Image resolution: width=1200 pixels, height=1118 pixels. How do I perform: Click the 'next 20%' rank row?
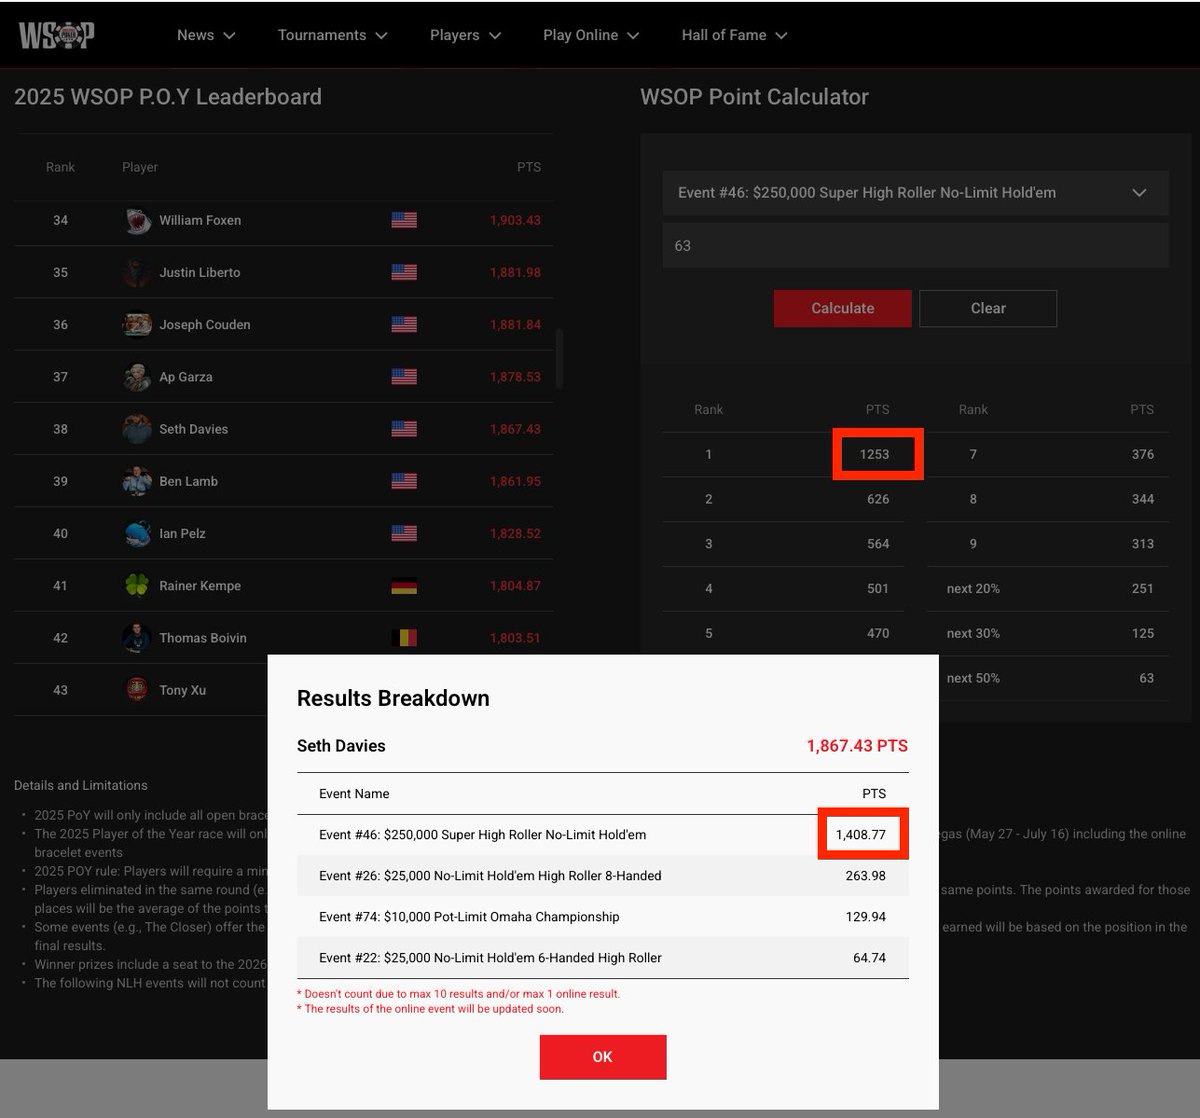coord(1047,589)
